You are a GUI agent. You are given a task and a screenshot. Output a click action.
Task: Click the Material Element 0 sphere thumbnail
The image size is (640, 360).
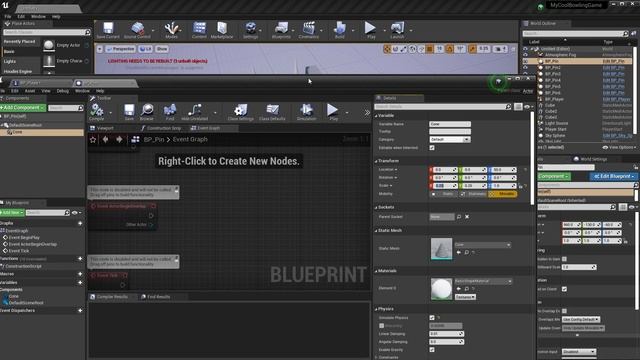pyautogui.click(x=441, y=289)
